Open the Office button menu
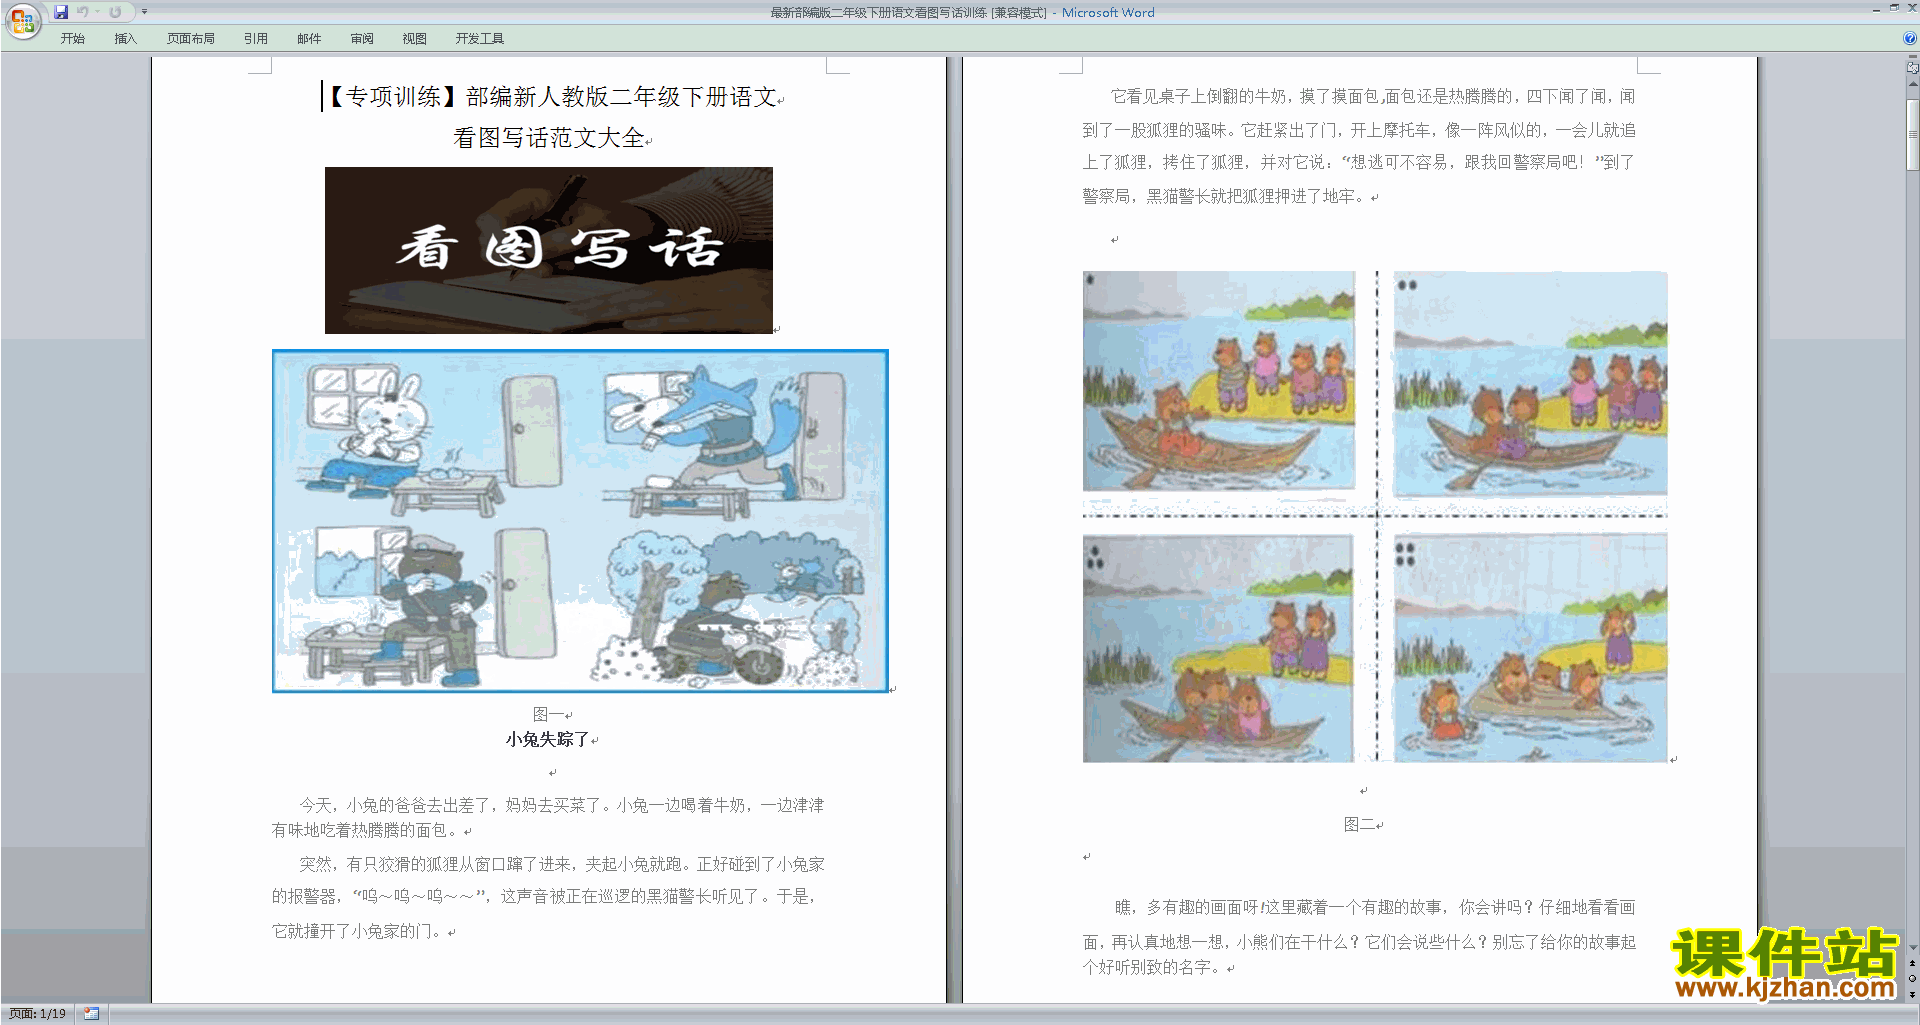The image size is (1920, 1025). click(x=22, y=20)
